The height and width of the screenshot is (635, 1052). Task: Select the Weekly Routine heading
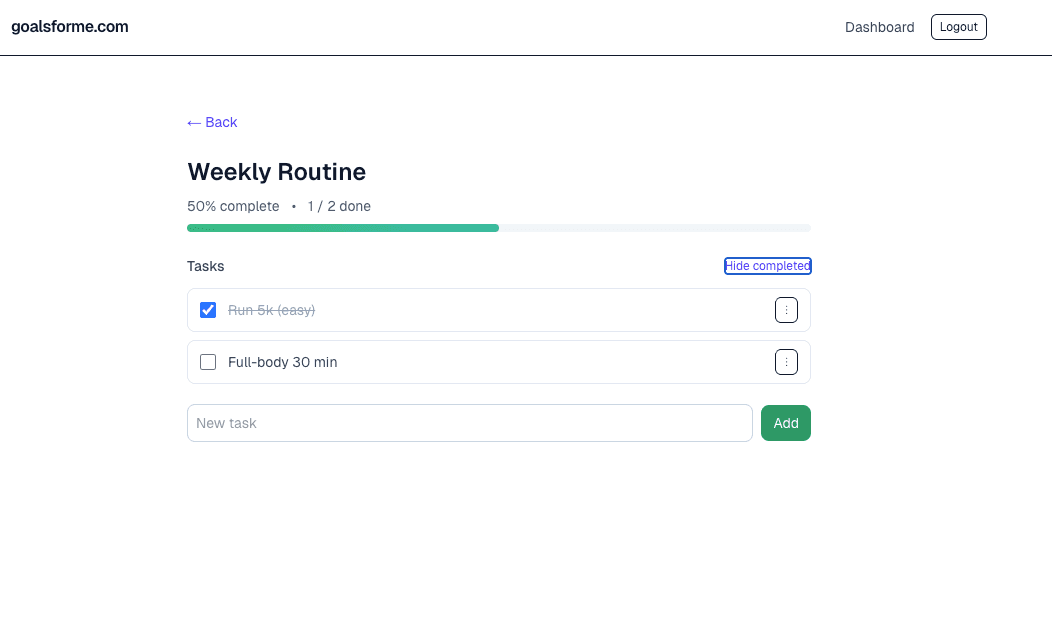[276, 172]
